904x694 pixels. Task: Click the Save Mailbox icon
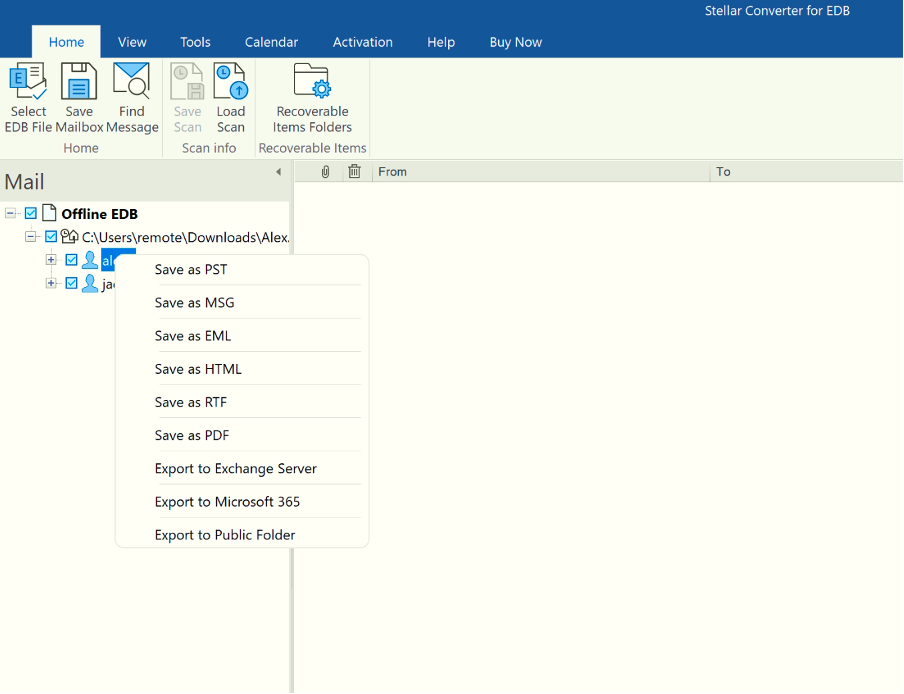coord(79,81)
